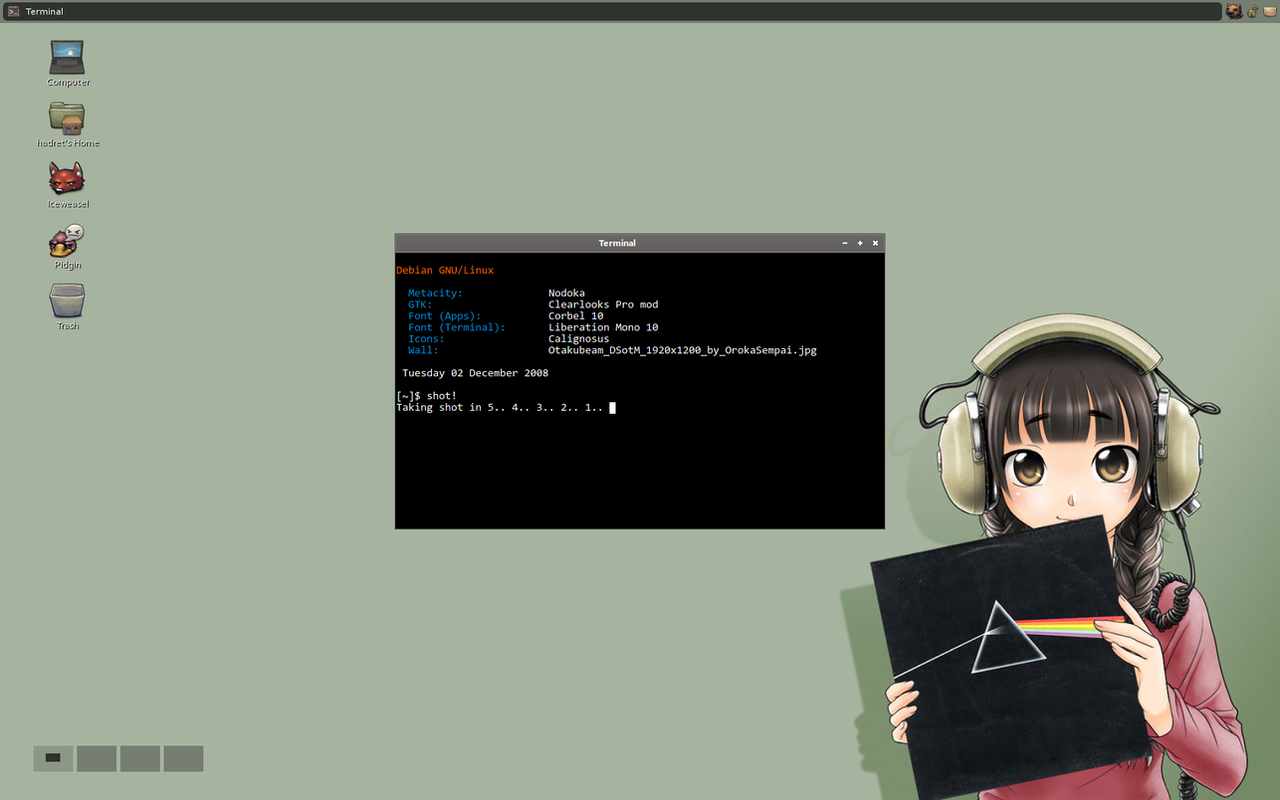
Task: Click the 'Liberation Mono 10' value
Action: click(603, 327)
